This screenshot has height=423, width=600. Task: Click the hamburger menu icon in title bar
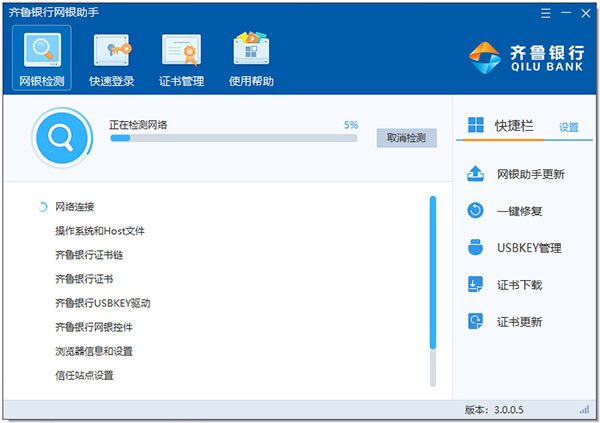pyautogui.click(x=546, y=13)
